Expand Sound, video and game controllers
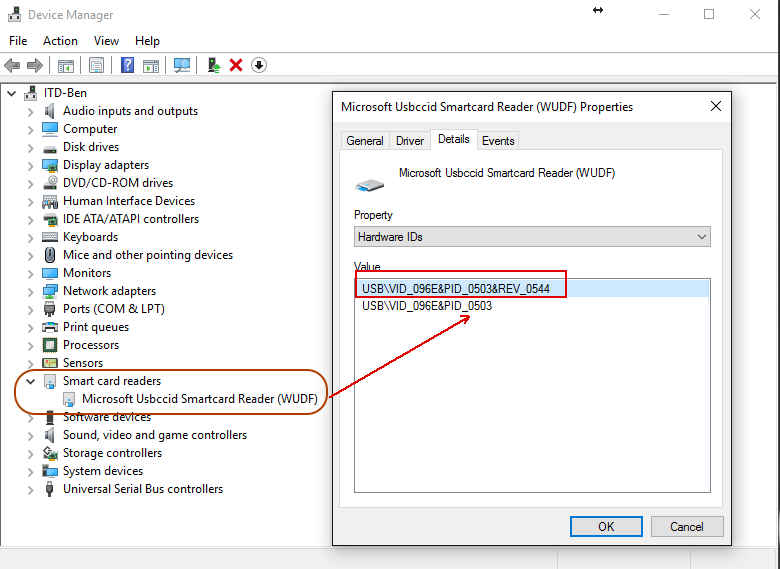Image resolution: width=780 pixels, height=569 pixels. coord(30,435)
